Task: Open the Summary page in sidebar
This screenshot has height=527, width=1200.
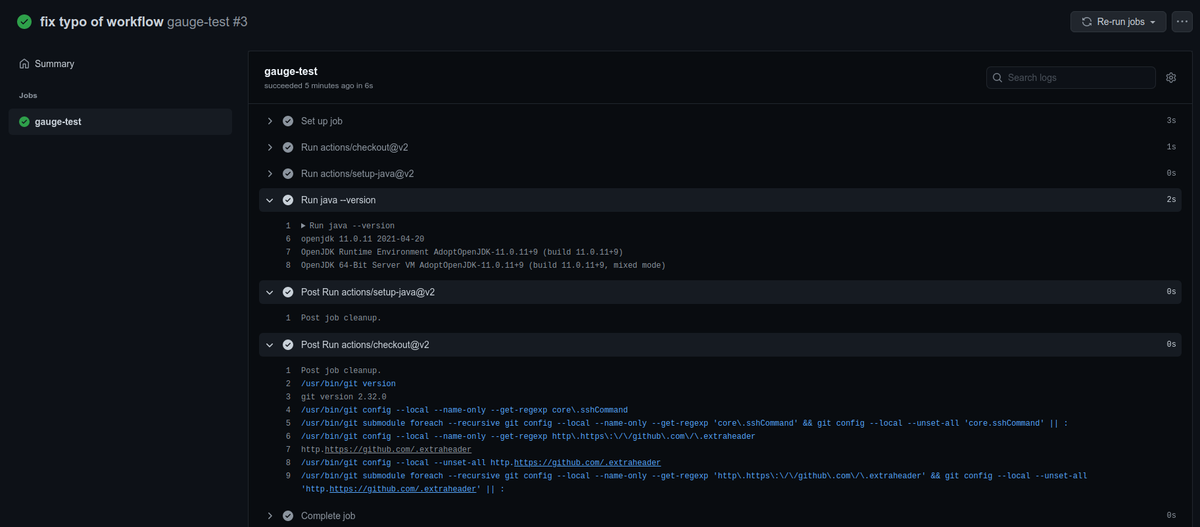Action: point(120,64)
